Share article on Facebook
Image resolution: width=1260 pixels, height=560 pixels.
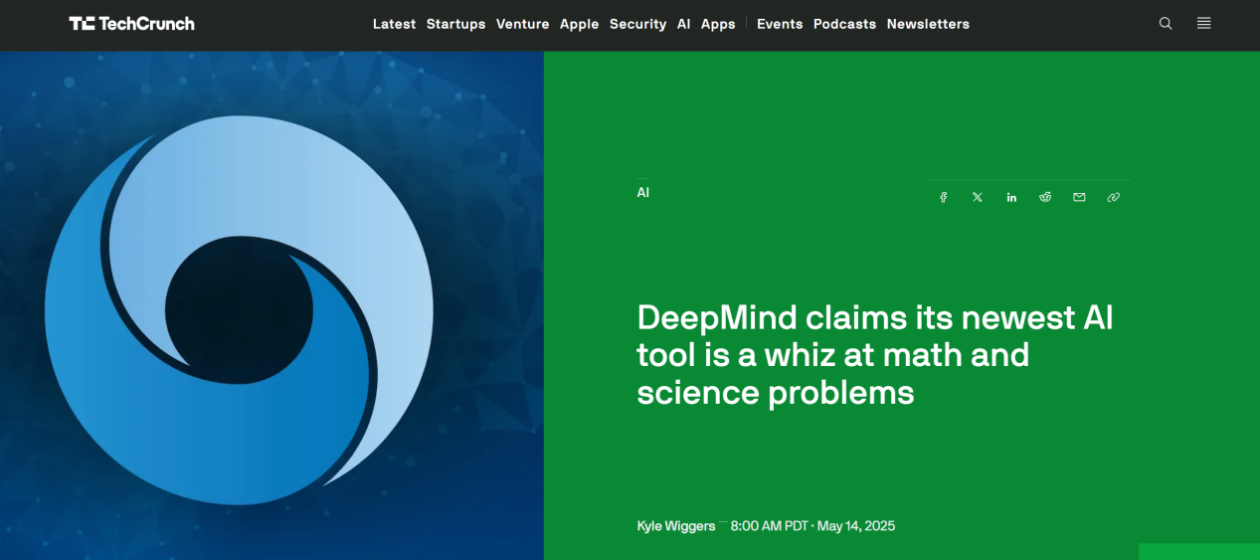tap(943, 198)
